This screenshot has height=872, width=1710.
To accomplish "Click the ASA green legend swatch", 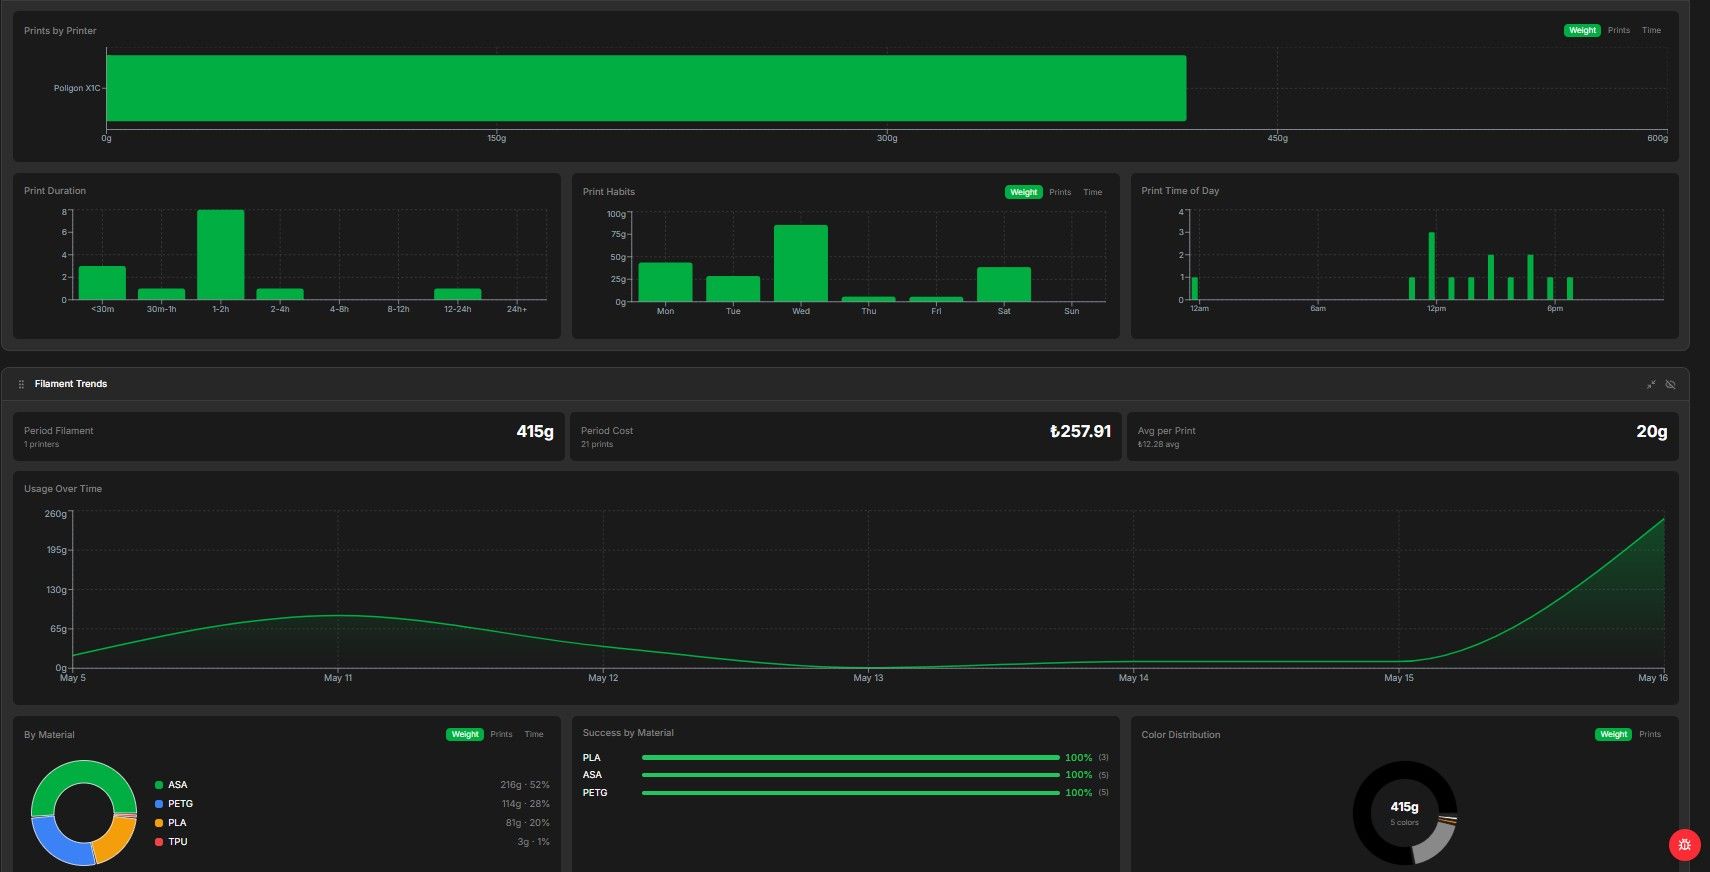I will [159, 785].
